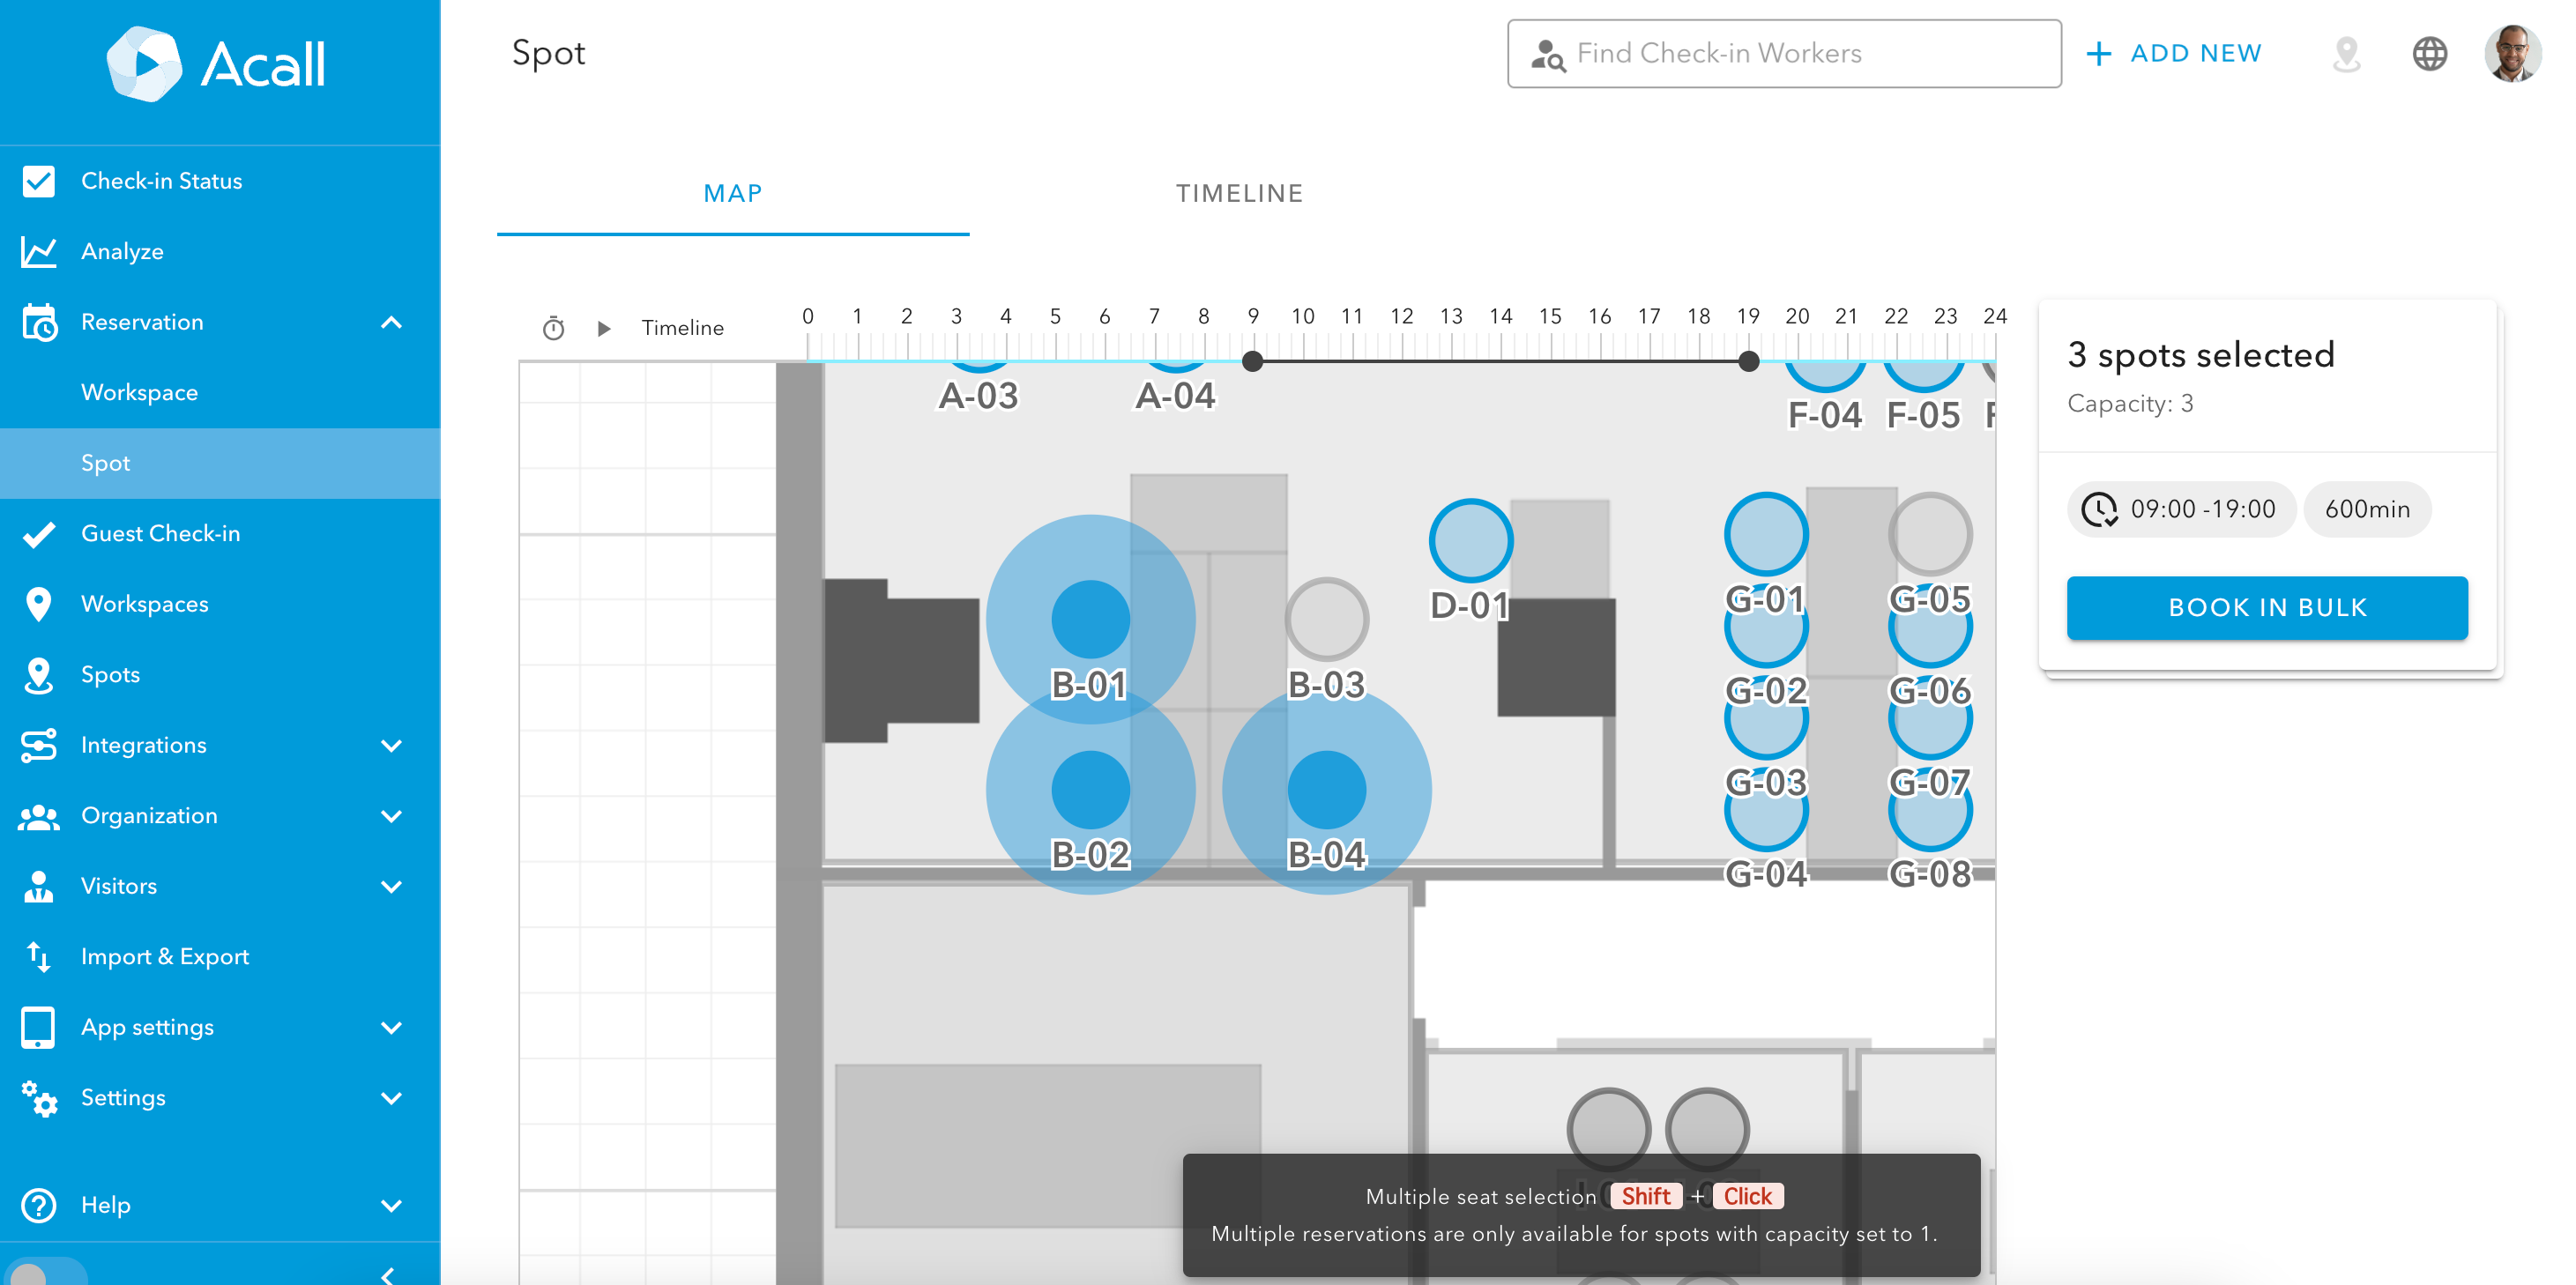Click ADD NEW button
The height and width of the screenshot is (1285, 2576).
pyautogui.click(x=2174, y=54)
